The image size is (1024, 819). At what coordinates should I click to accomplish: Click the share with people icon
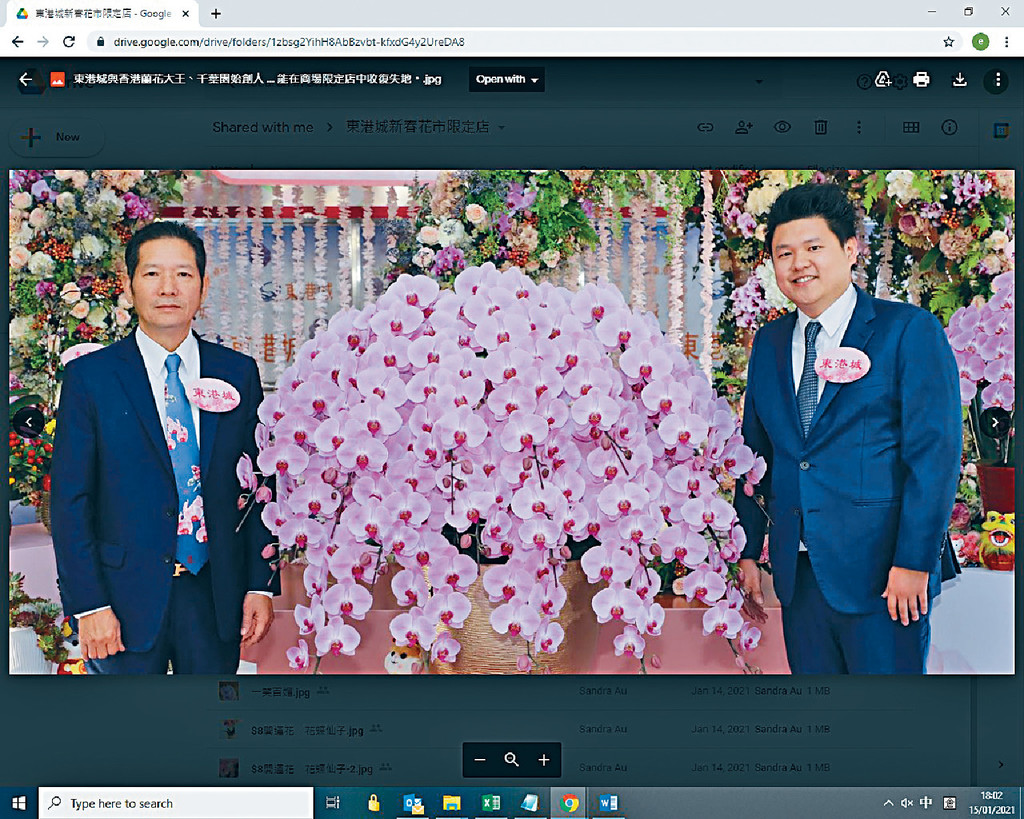(744, 127)
